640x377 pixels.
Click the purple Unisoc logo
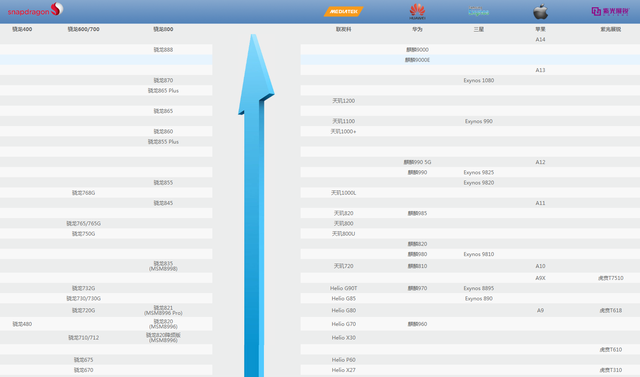coord(610,11)
